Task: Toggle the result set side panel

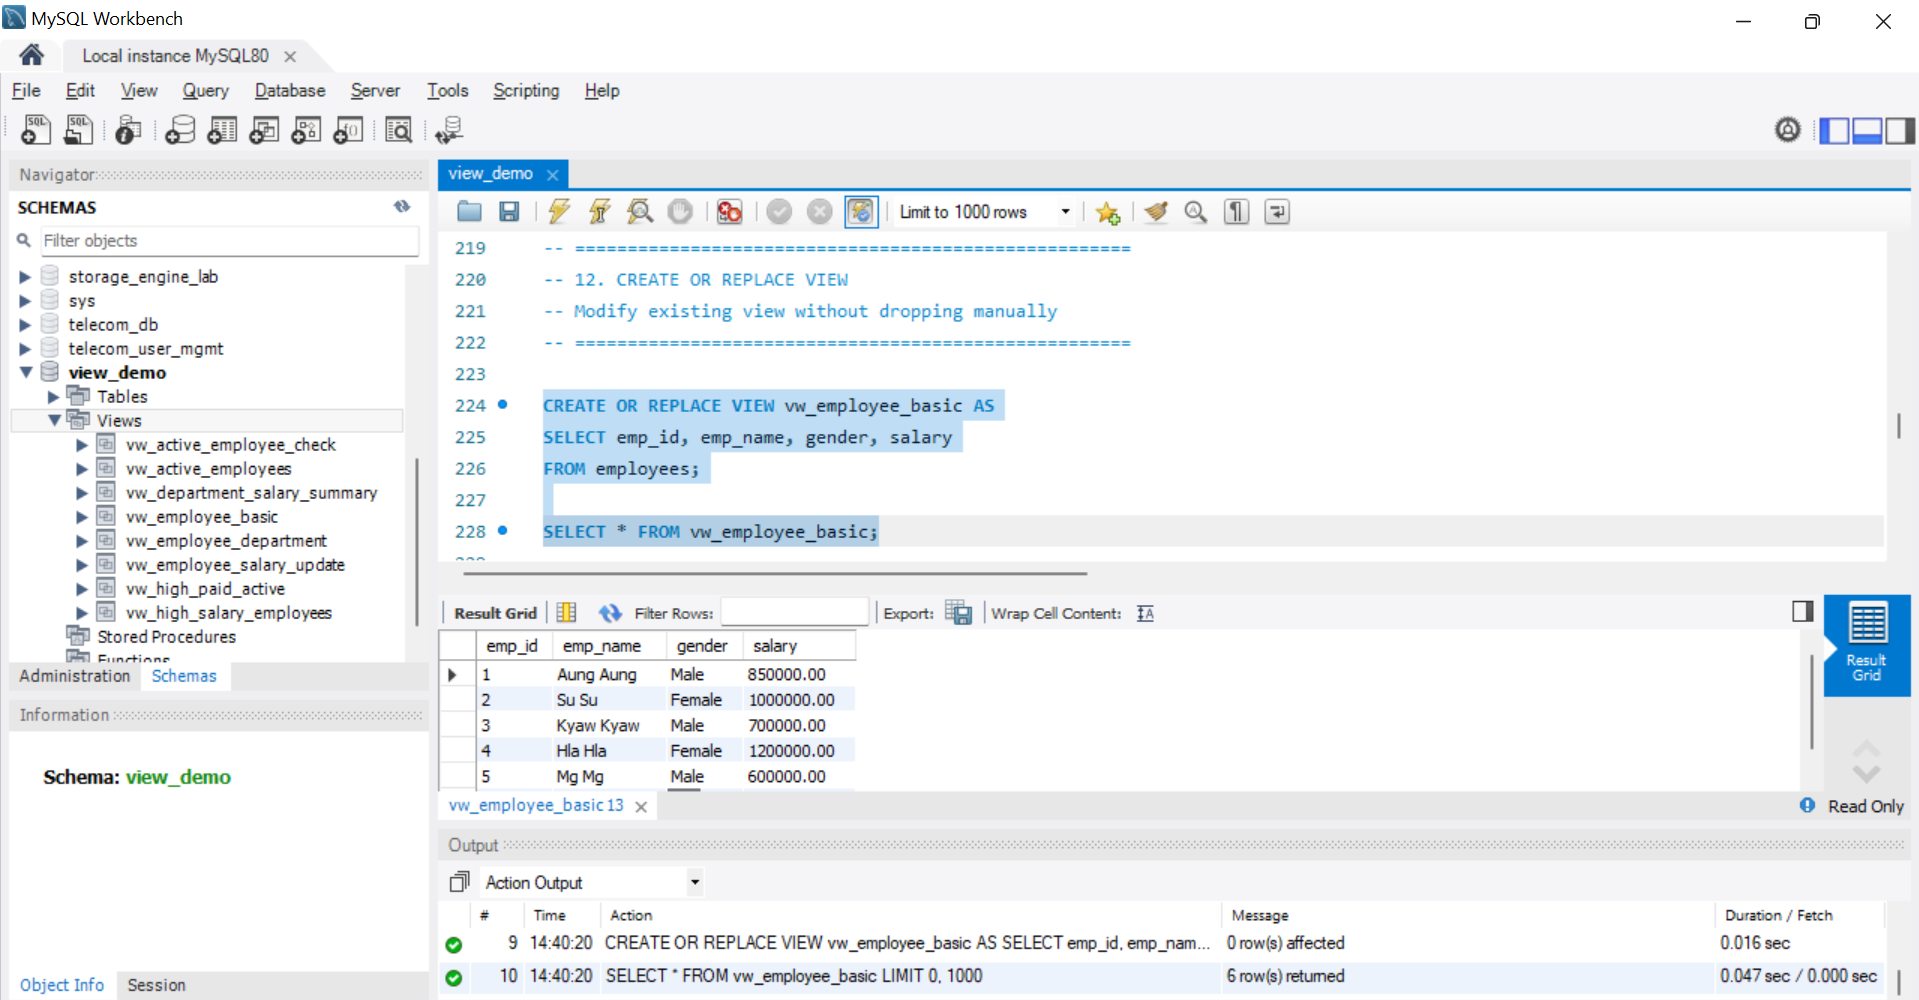Action: [1802, 611]
